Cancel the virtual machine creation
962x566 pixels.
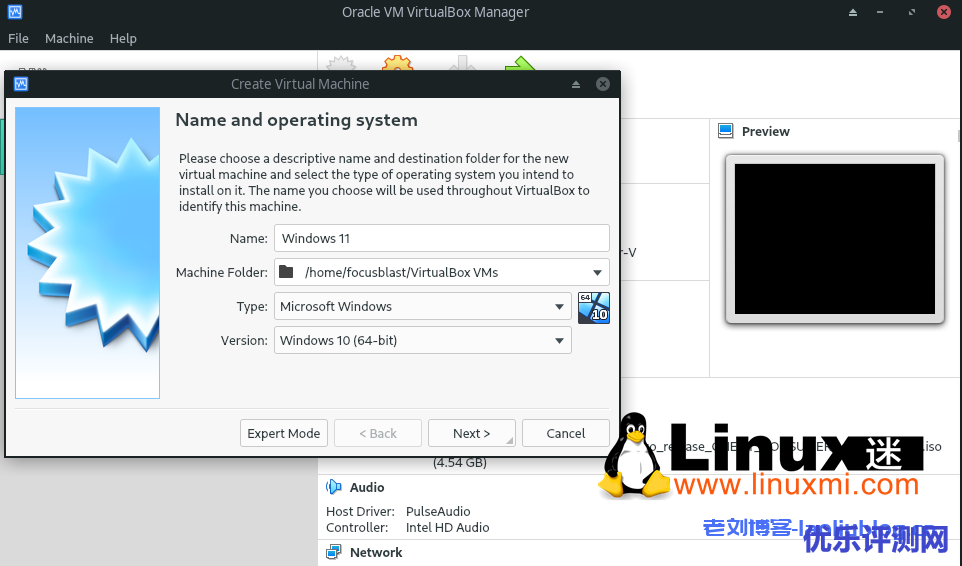click(565, 433)
